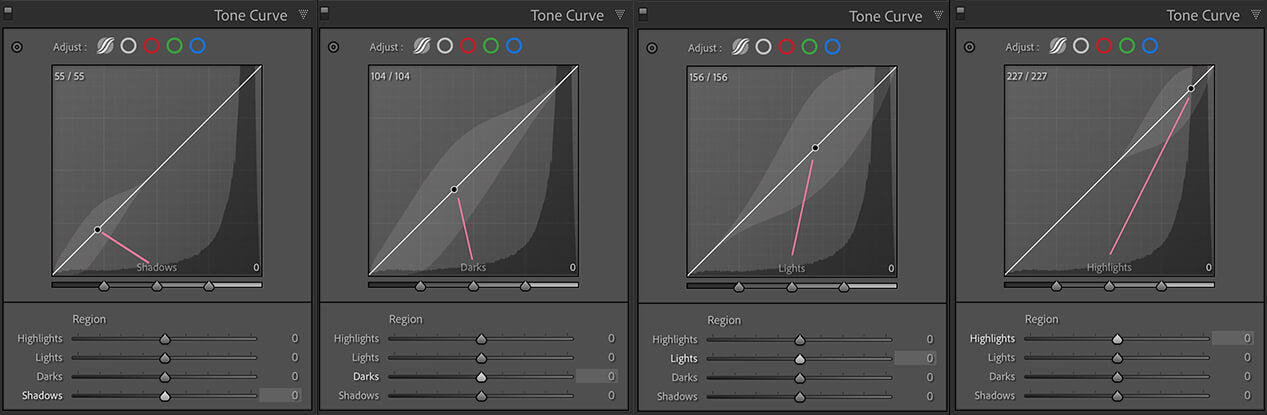
Task: Click parametric curve icon in 156 / 156 panel
Action: point(740,47)
